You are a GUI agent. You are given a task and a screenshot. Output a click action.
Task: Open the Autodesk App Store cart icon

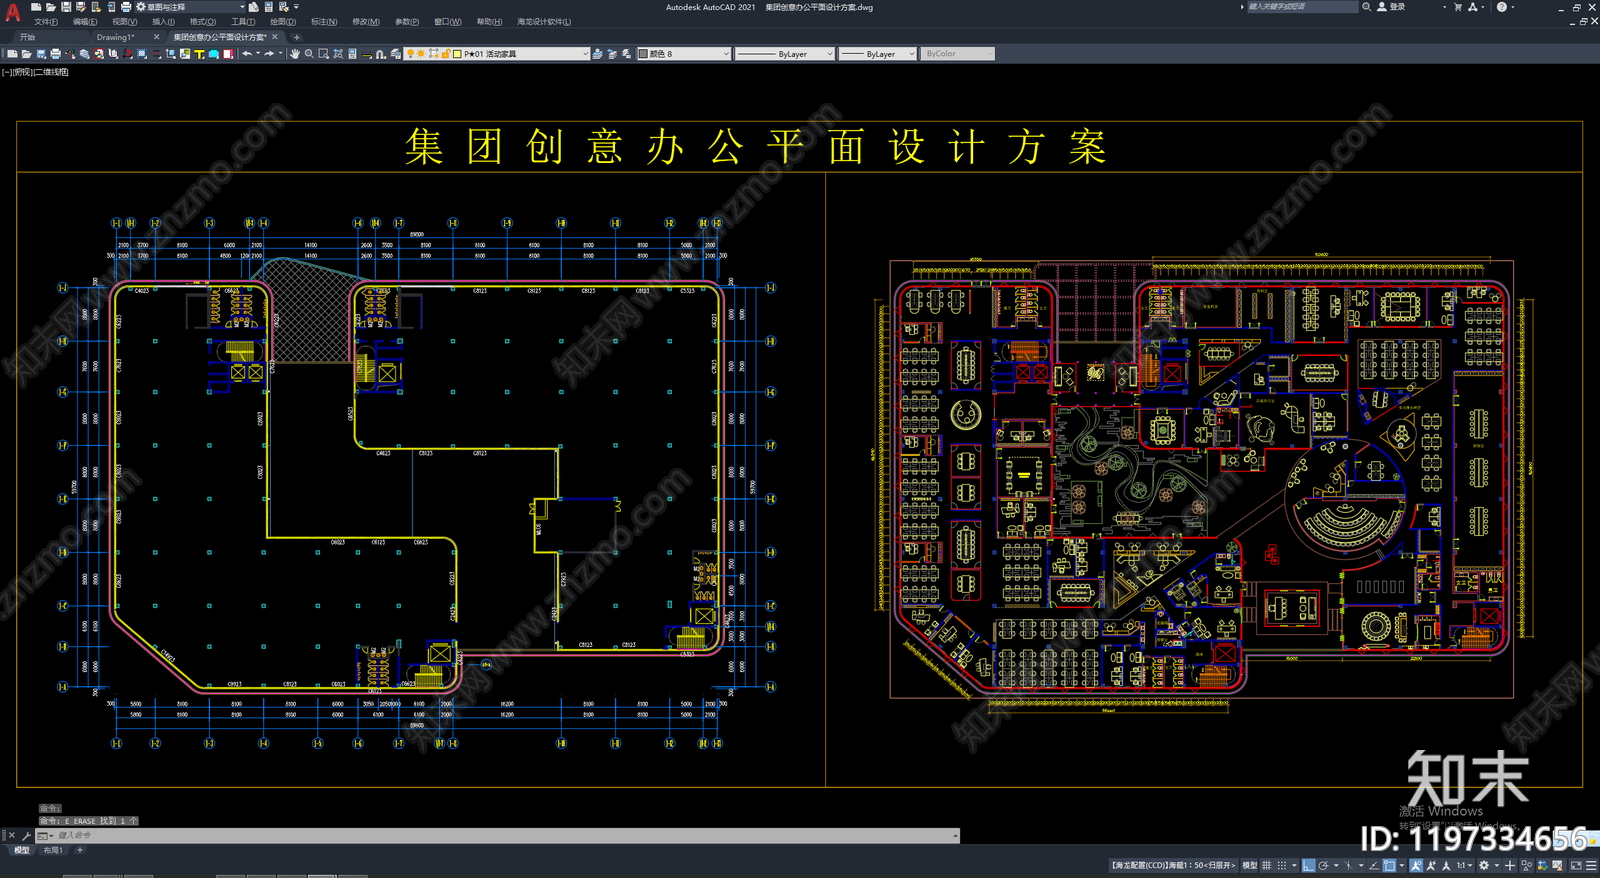click(1458, 7)
